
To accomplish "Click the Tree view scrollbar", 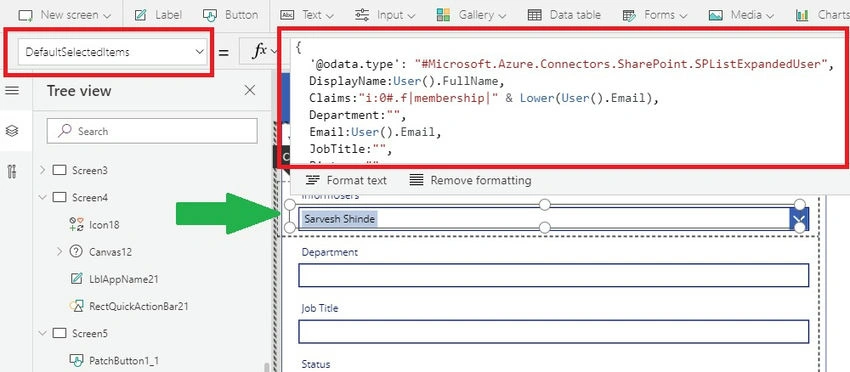I will pos(266,367).
